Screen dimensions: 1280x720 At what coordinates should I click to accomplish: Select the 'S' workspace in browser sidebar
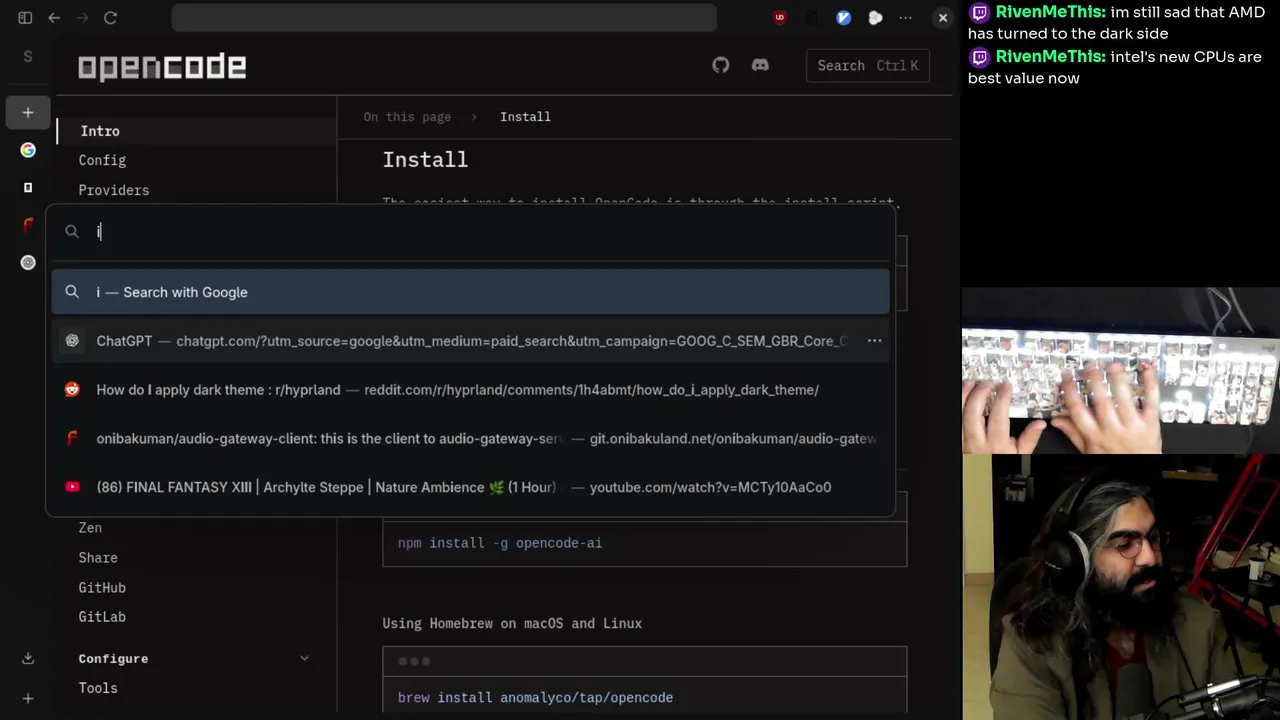click(x=28, y=56)
